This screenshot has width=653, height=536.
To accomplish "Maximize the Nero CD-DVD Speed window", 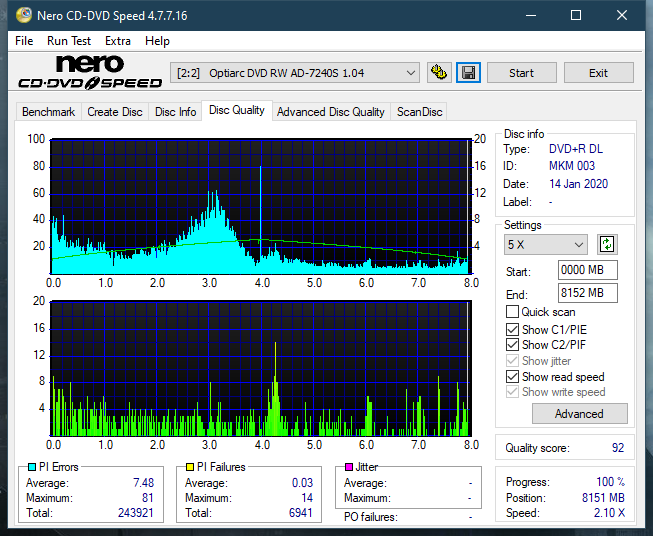I will pyautogui.click(x=576, y=15).
